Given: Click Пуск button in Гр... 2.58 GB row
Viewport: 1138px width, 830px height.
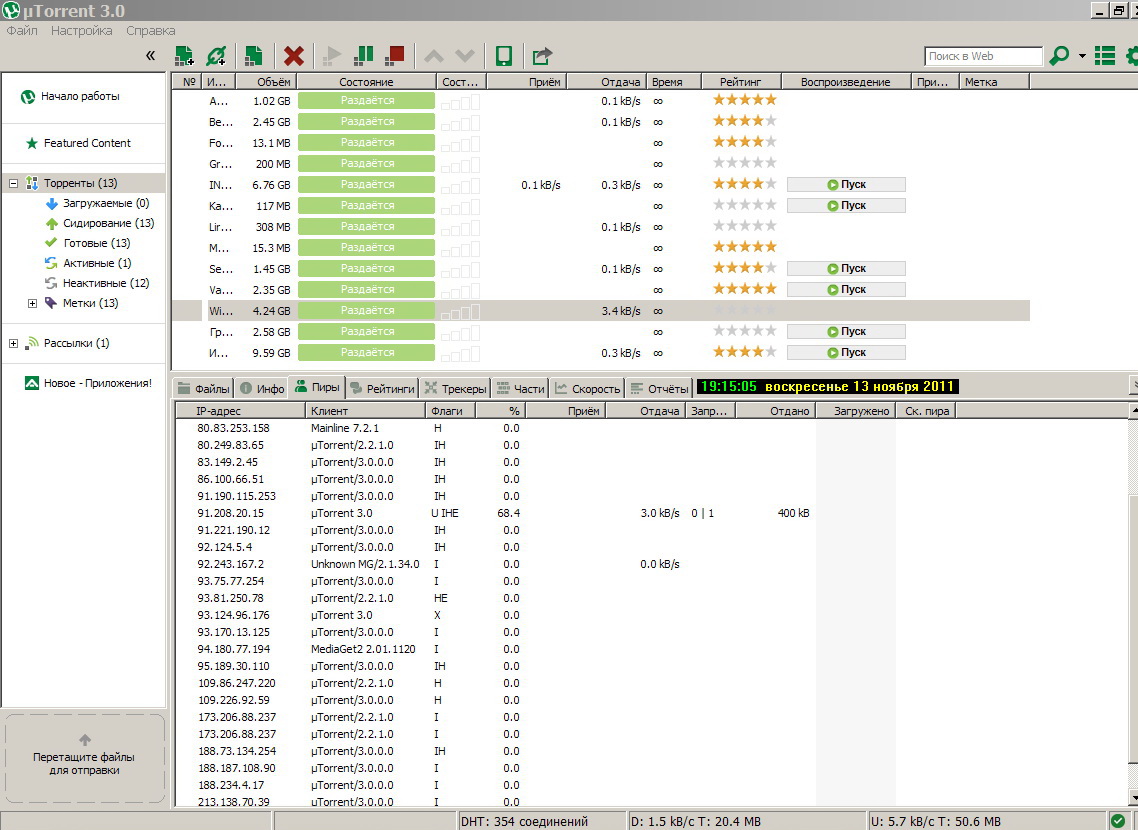Looking at the screenshot, I should click(846, 332).
